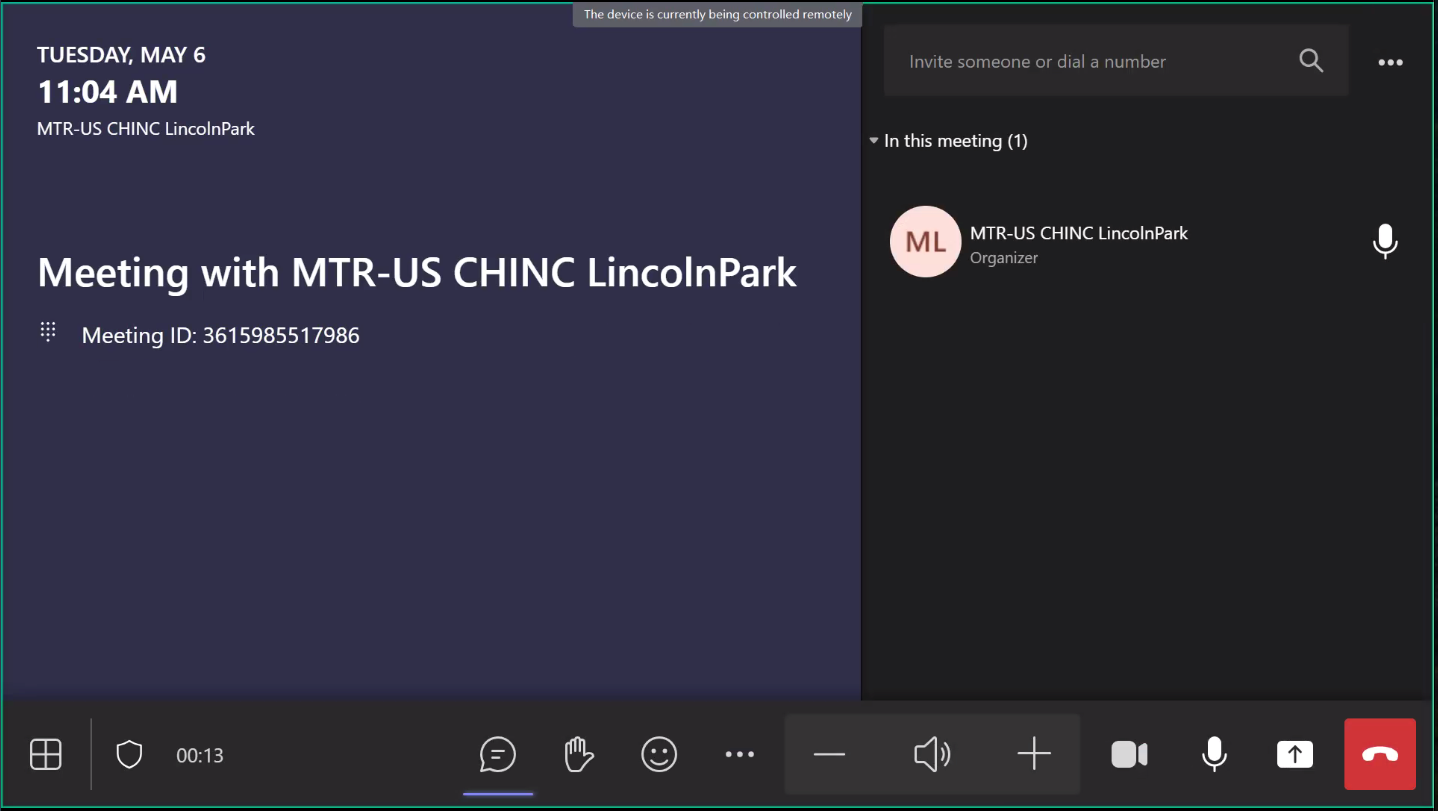Decrease volume with minus button

pyautogui.click(x=830, y=754)
